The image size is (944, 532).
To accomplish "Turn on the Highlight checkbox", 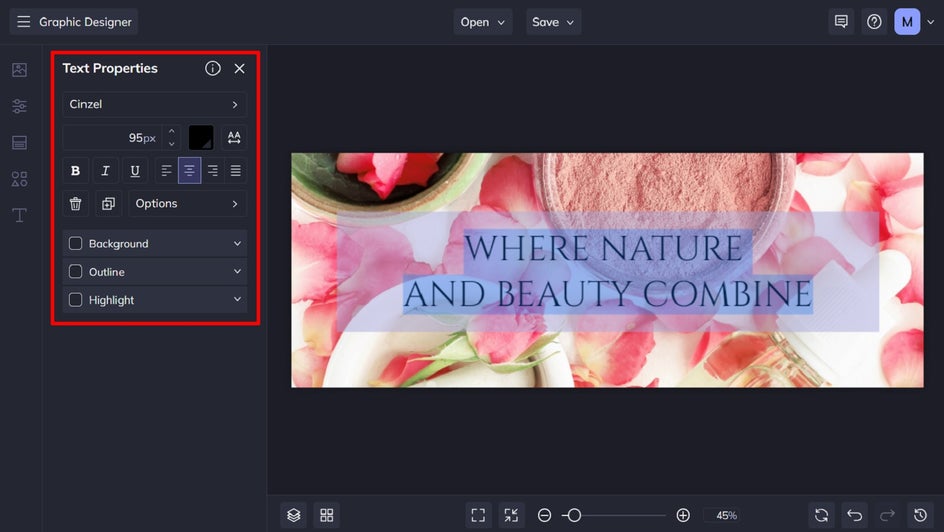I will pos(75,300).
